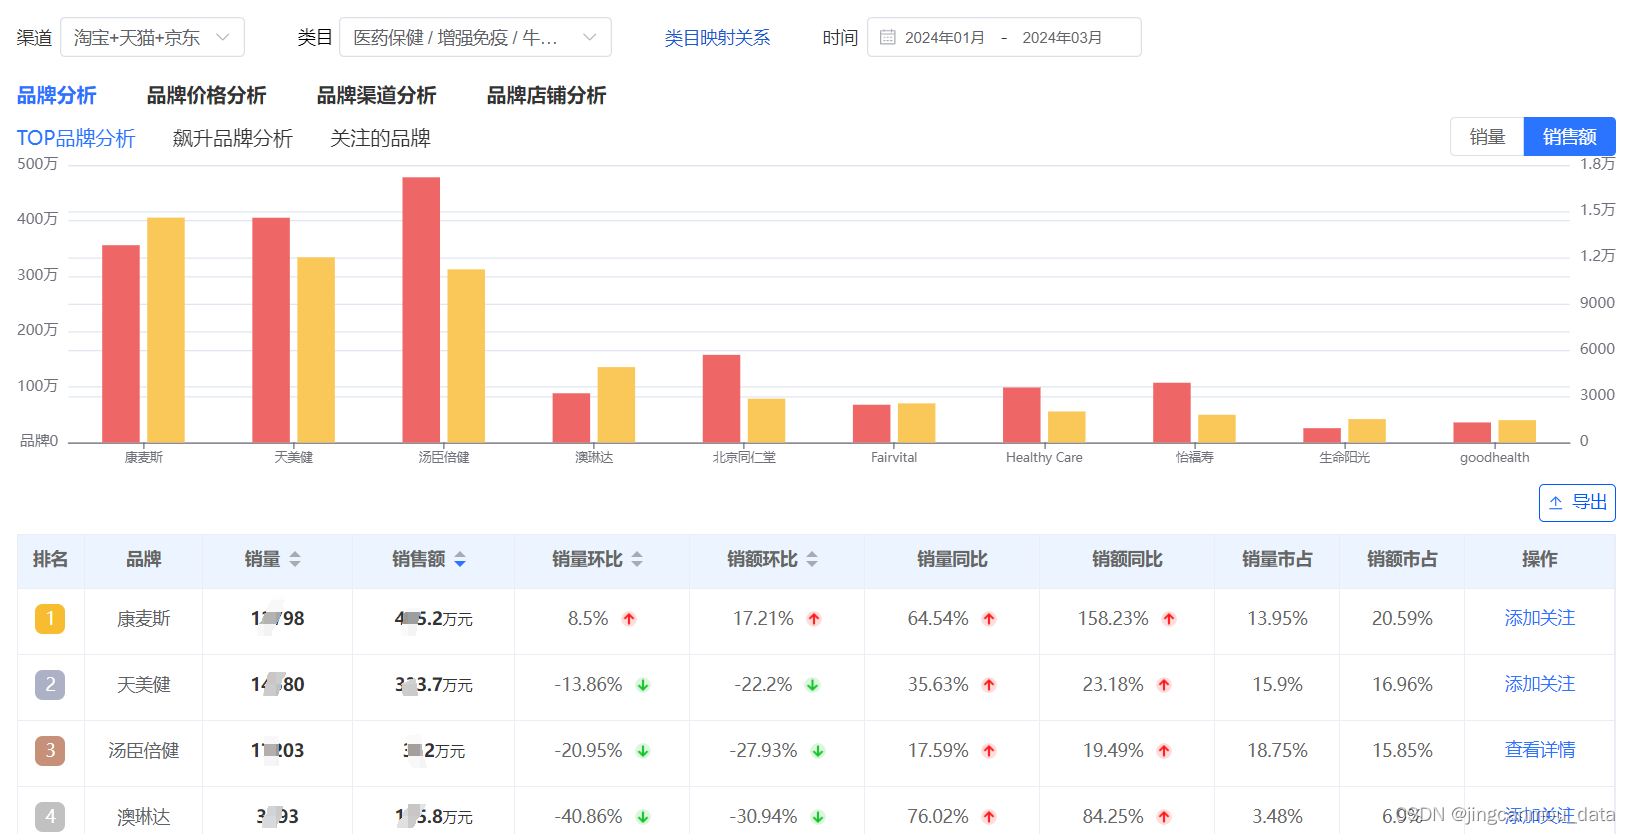Viewport: 1630px width, 834px height.
Task: Click green down arrow beside -30.94%
Action: tap(818, 817)
